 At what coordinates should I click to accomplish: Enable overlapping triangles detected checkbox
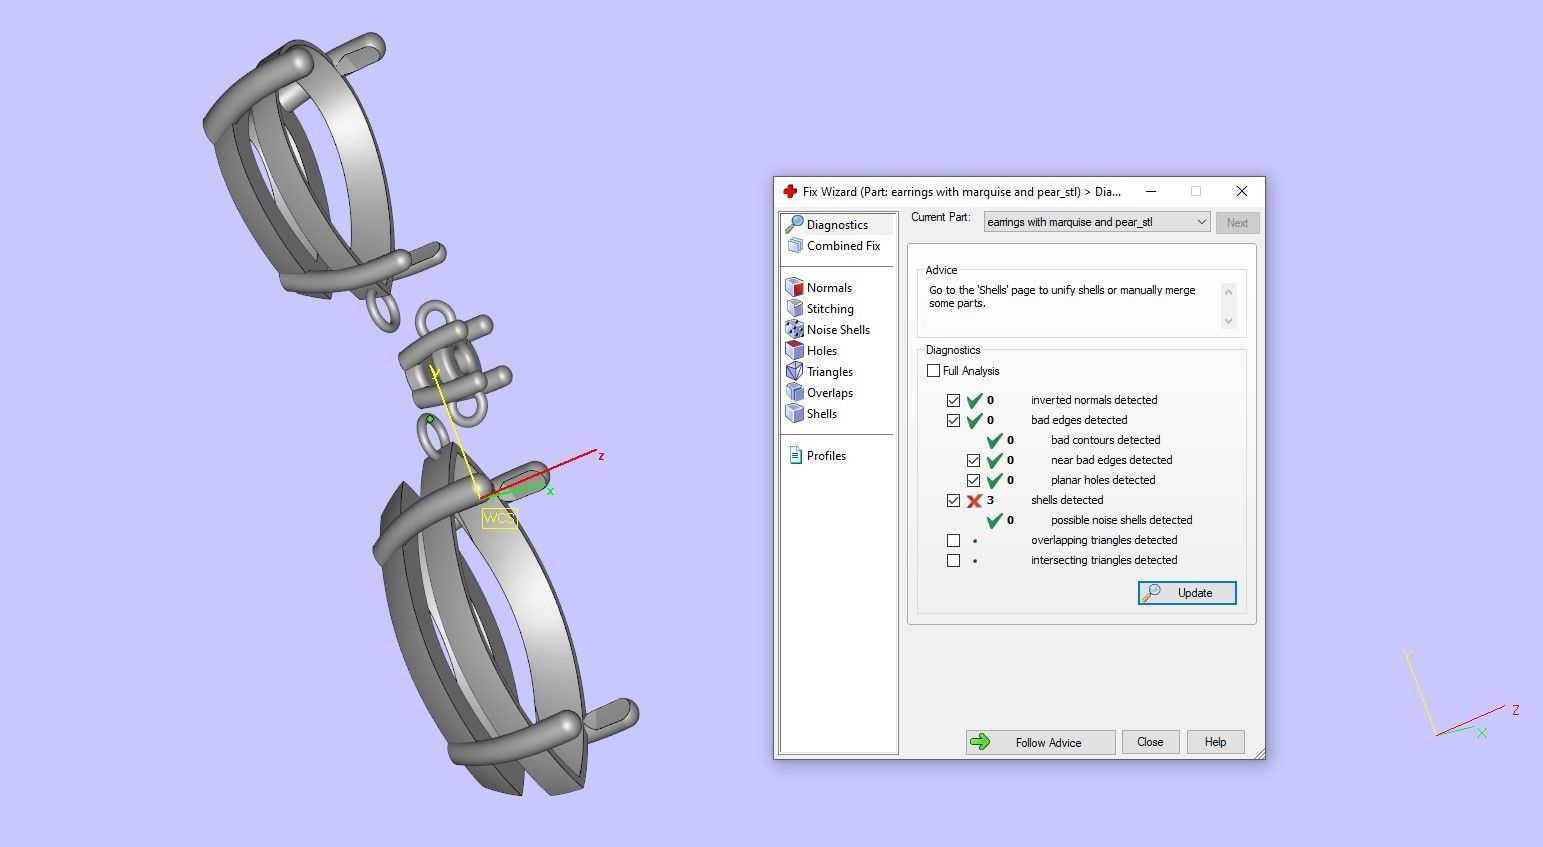pyautogui.click(x=953, y=540)
